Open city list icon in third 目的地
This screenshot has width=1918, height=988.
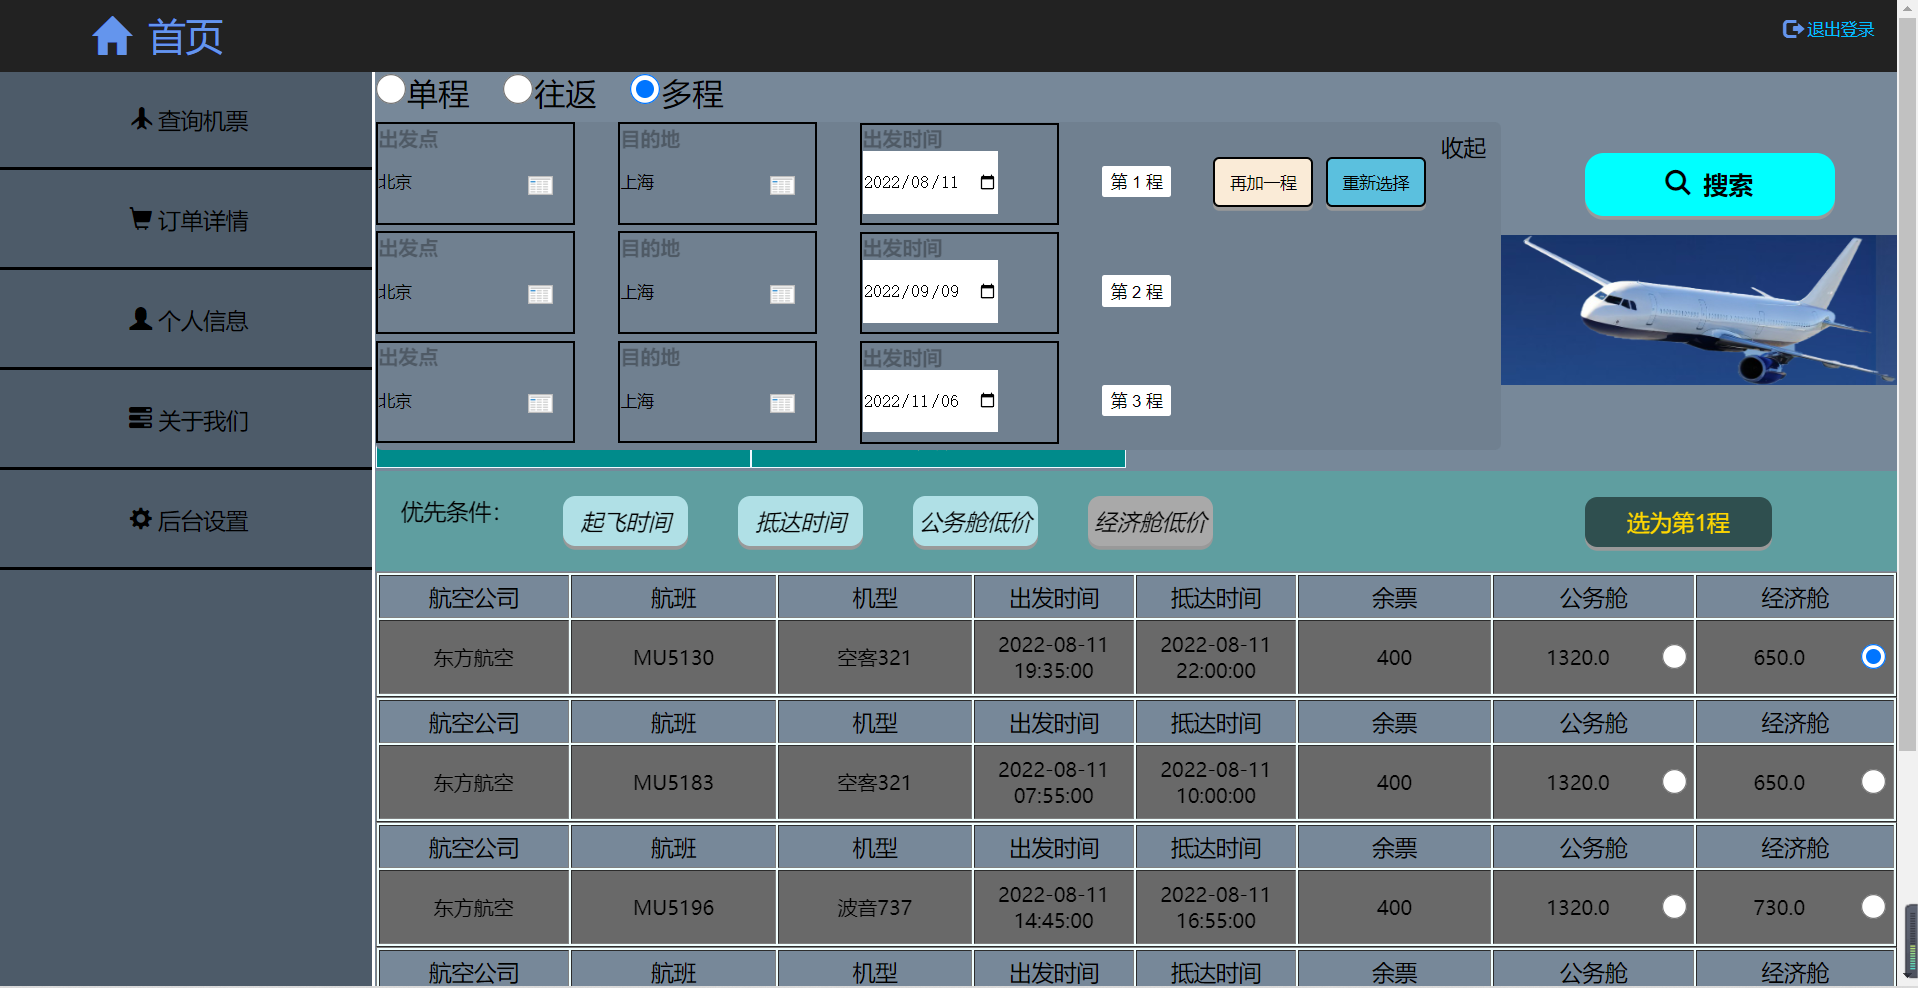[x=782, y=403]
